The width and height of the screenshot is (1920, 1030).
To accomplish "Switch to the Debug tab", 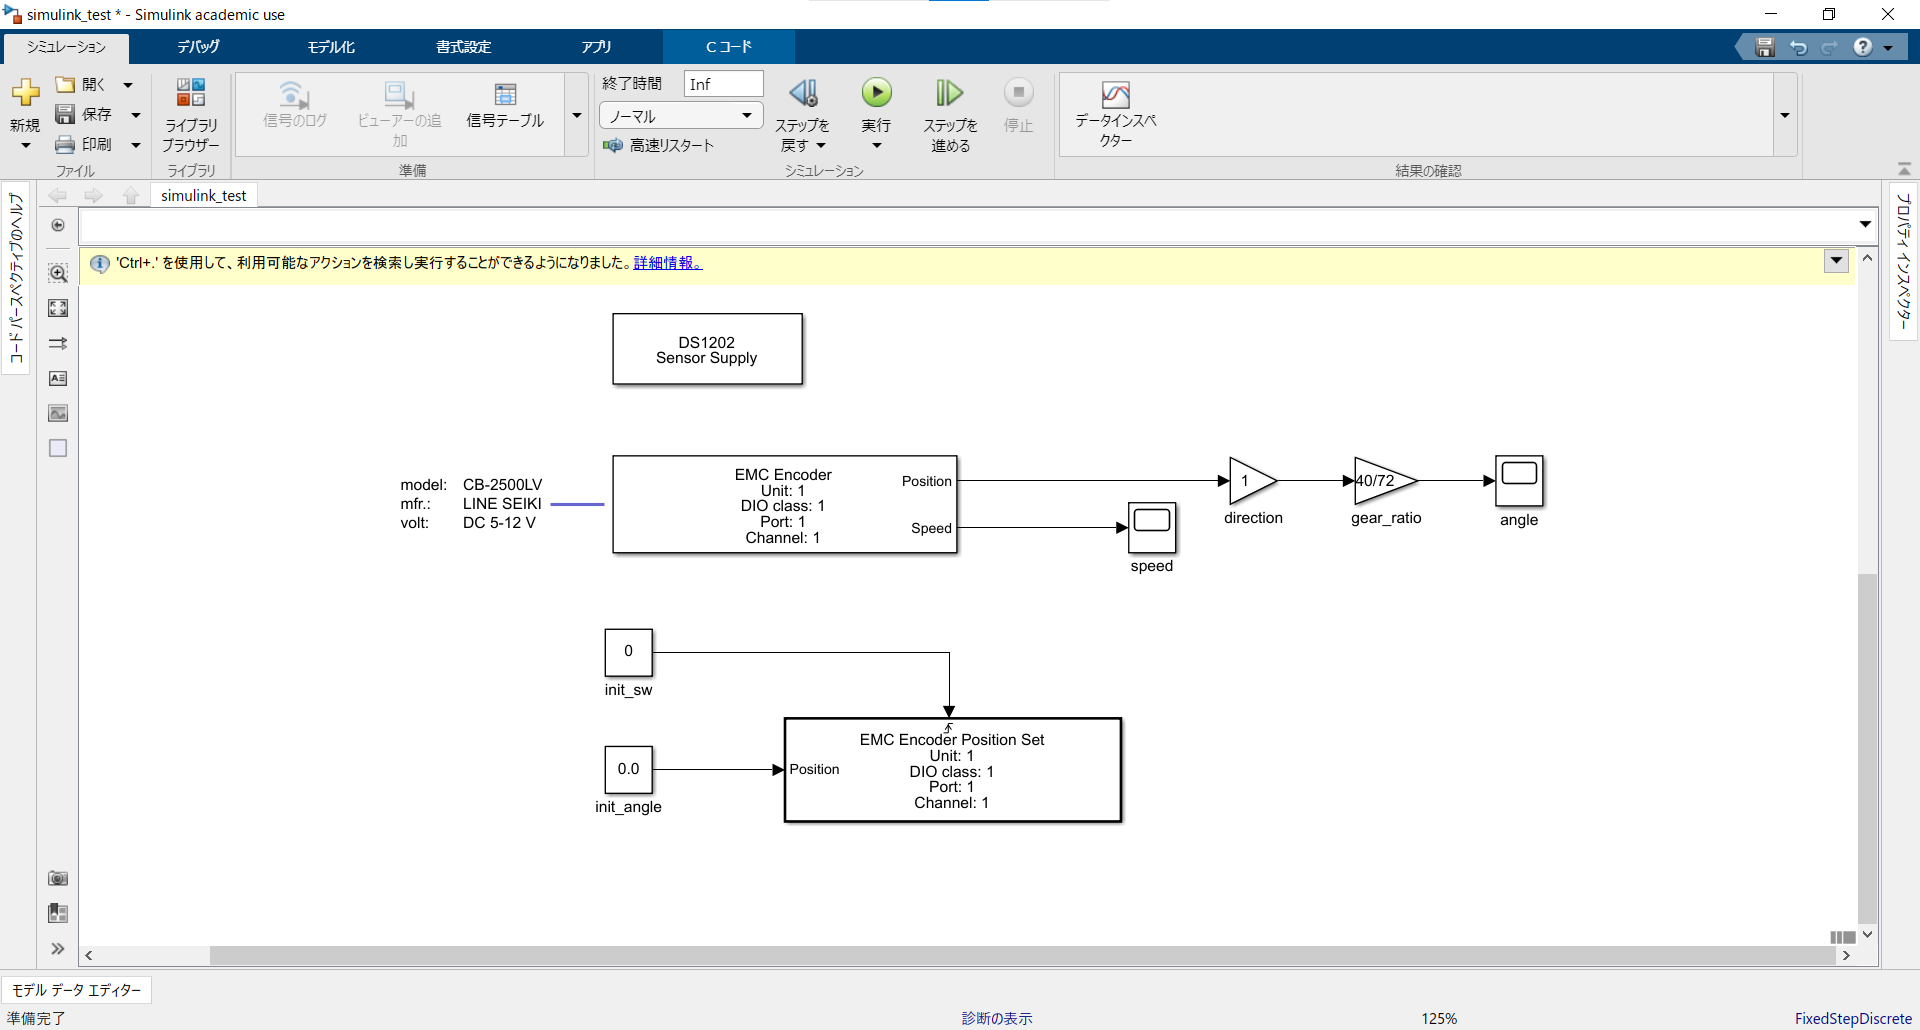I will [x=198, y=47].
